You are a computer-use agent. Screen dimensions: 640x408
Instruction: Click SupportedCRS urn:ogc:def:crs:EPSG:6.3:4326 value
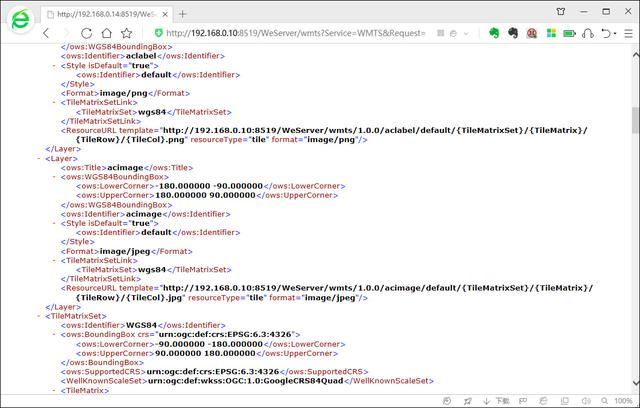[x=213, y=372]
